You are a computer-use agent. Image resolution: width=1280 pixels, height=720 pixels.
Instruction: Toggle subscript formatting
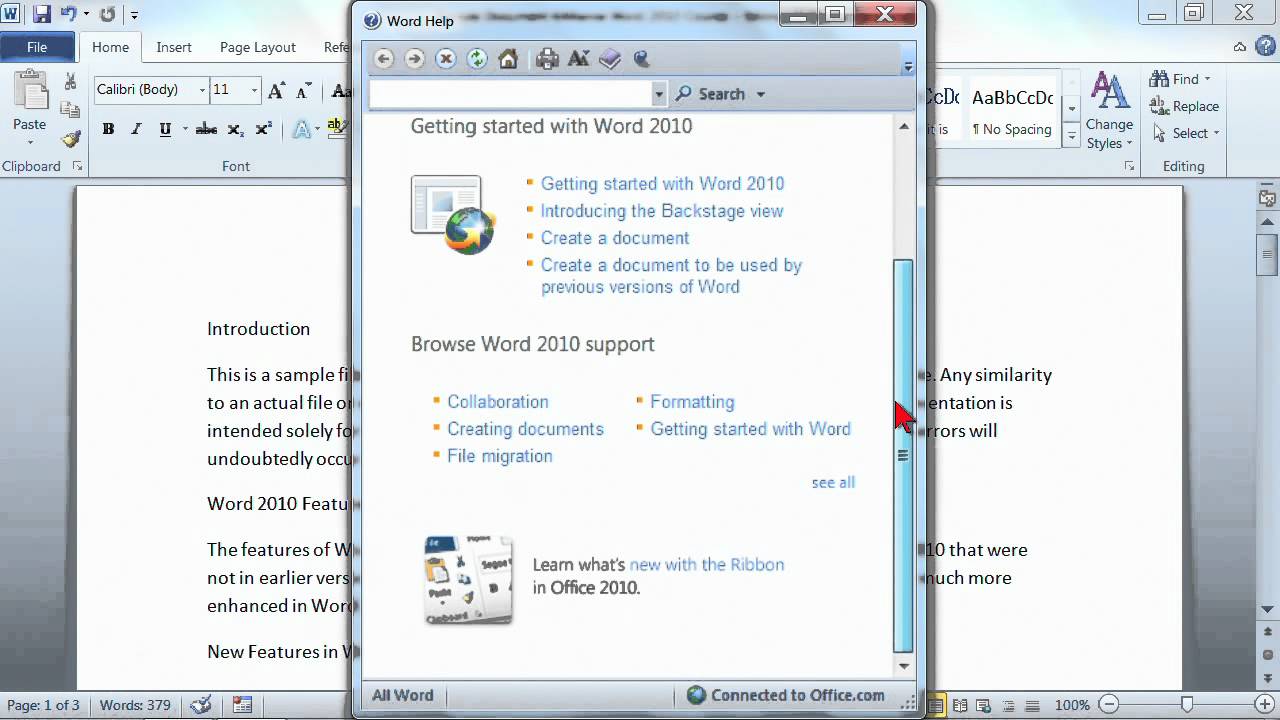point(235,129)
